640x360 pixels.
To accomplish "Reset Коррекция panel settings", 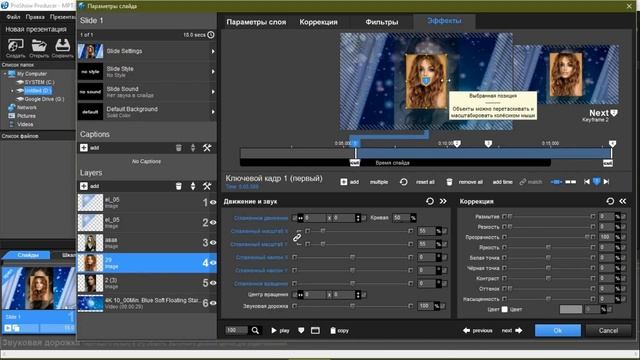I will click(x=610, y=201).
